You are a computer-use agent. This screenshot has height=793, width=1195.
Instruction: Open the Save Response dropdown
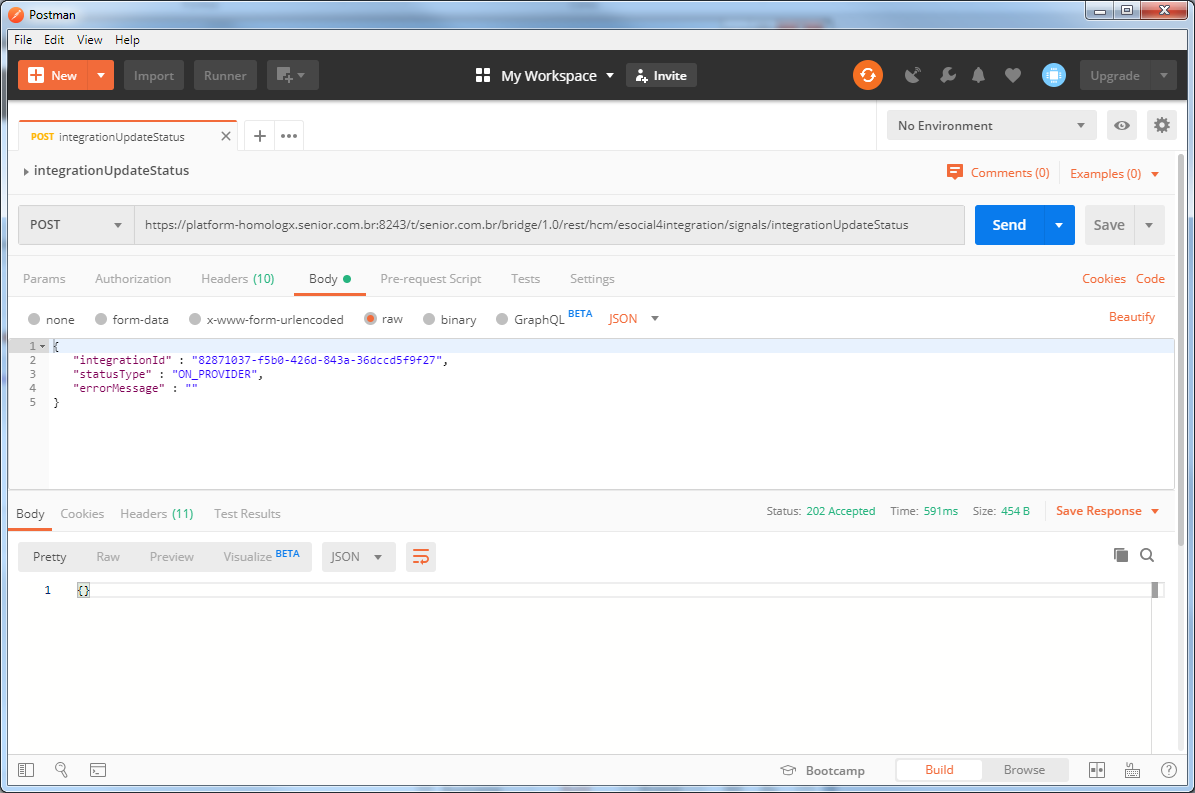(x=1107, y=511)
